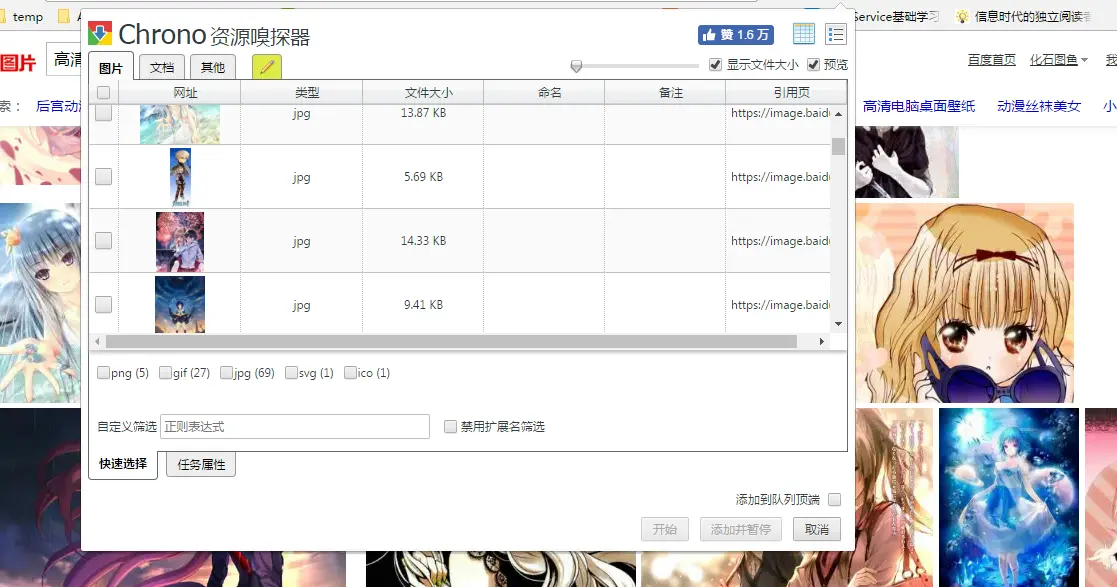The width and height of the screenshot is (1117, 587).
Task: Open 信息时代的独立阅读 bookmark
Action: (1024, 16)
